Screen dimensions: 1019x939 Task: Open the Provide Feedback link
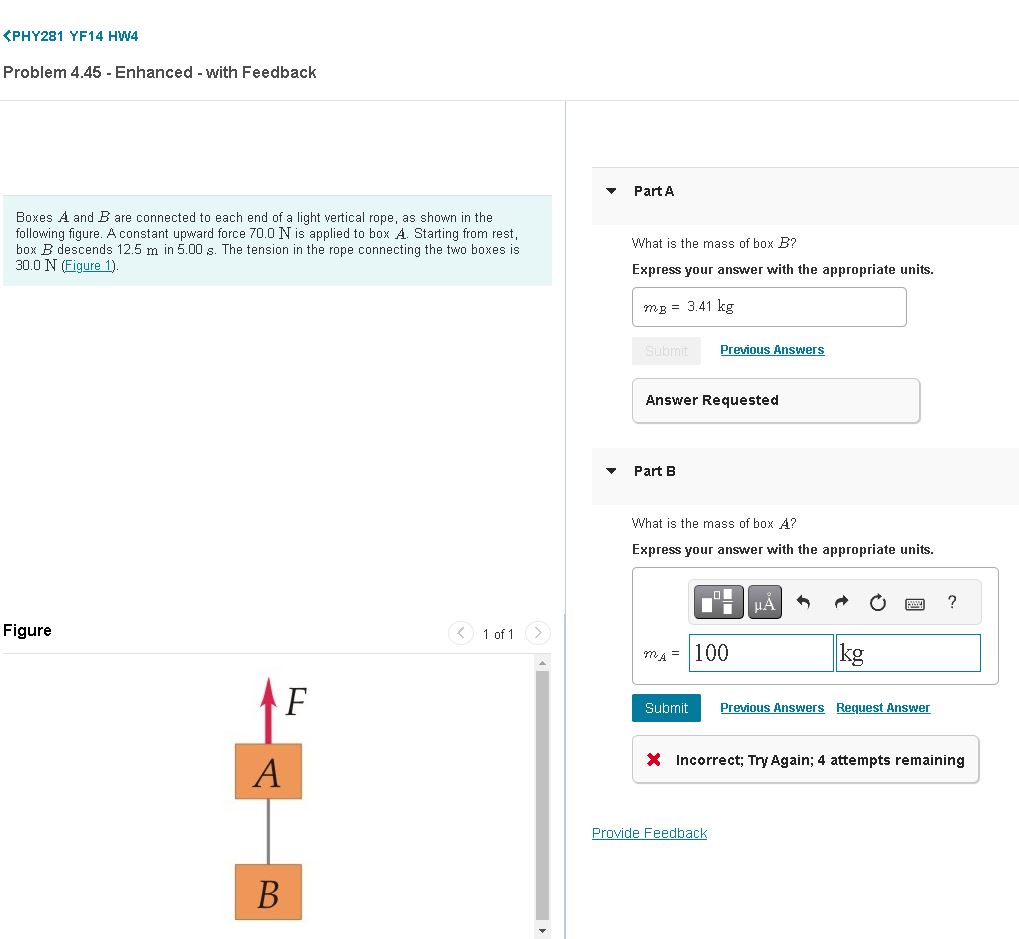coord(649,832)
